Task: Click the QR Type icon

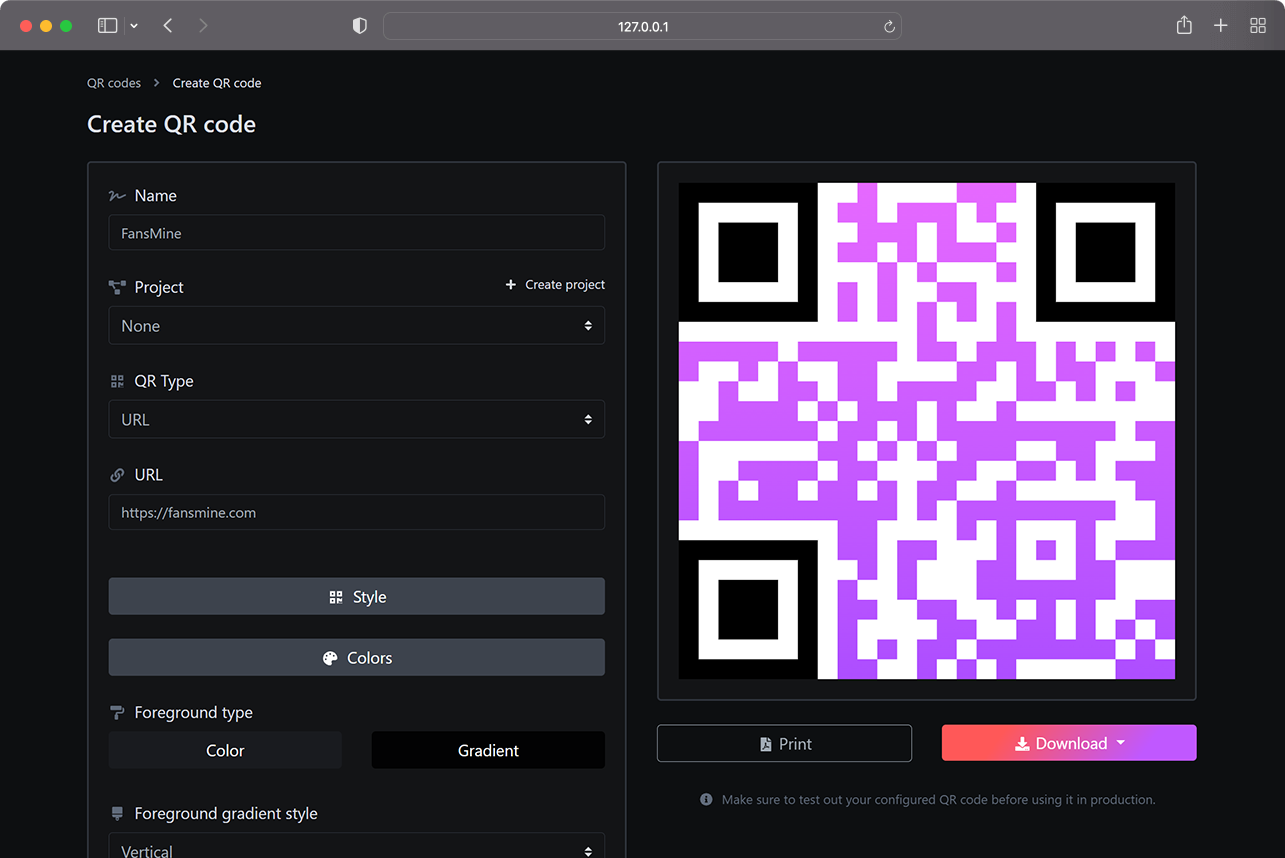Action: 117,381
